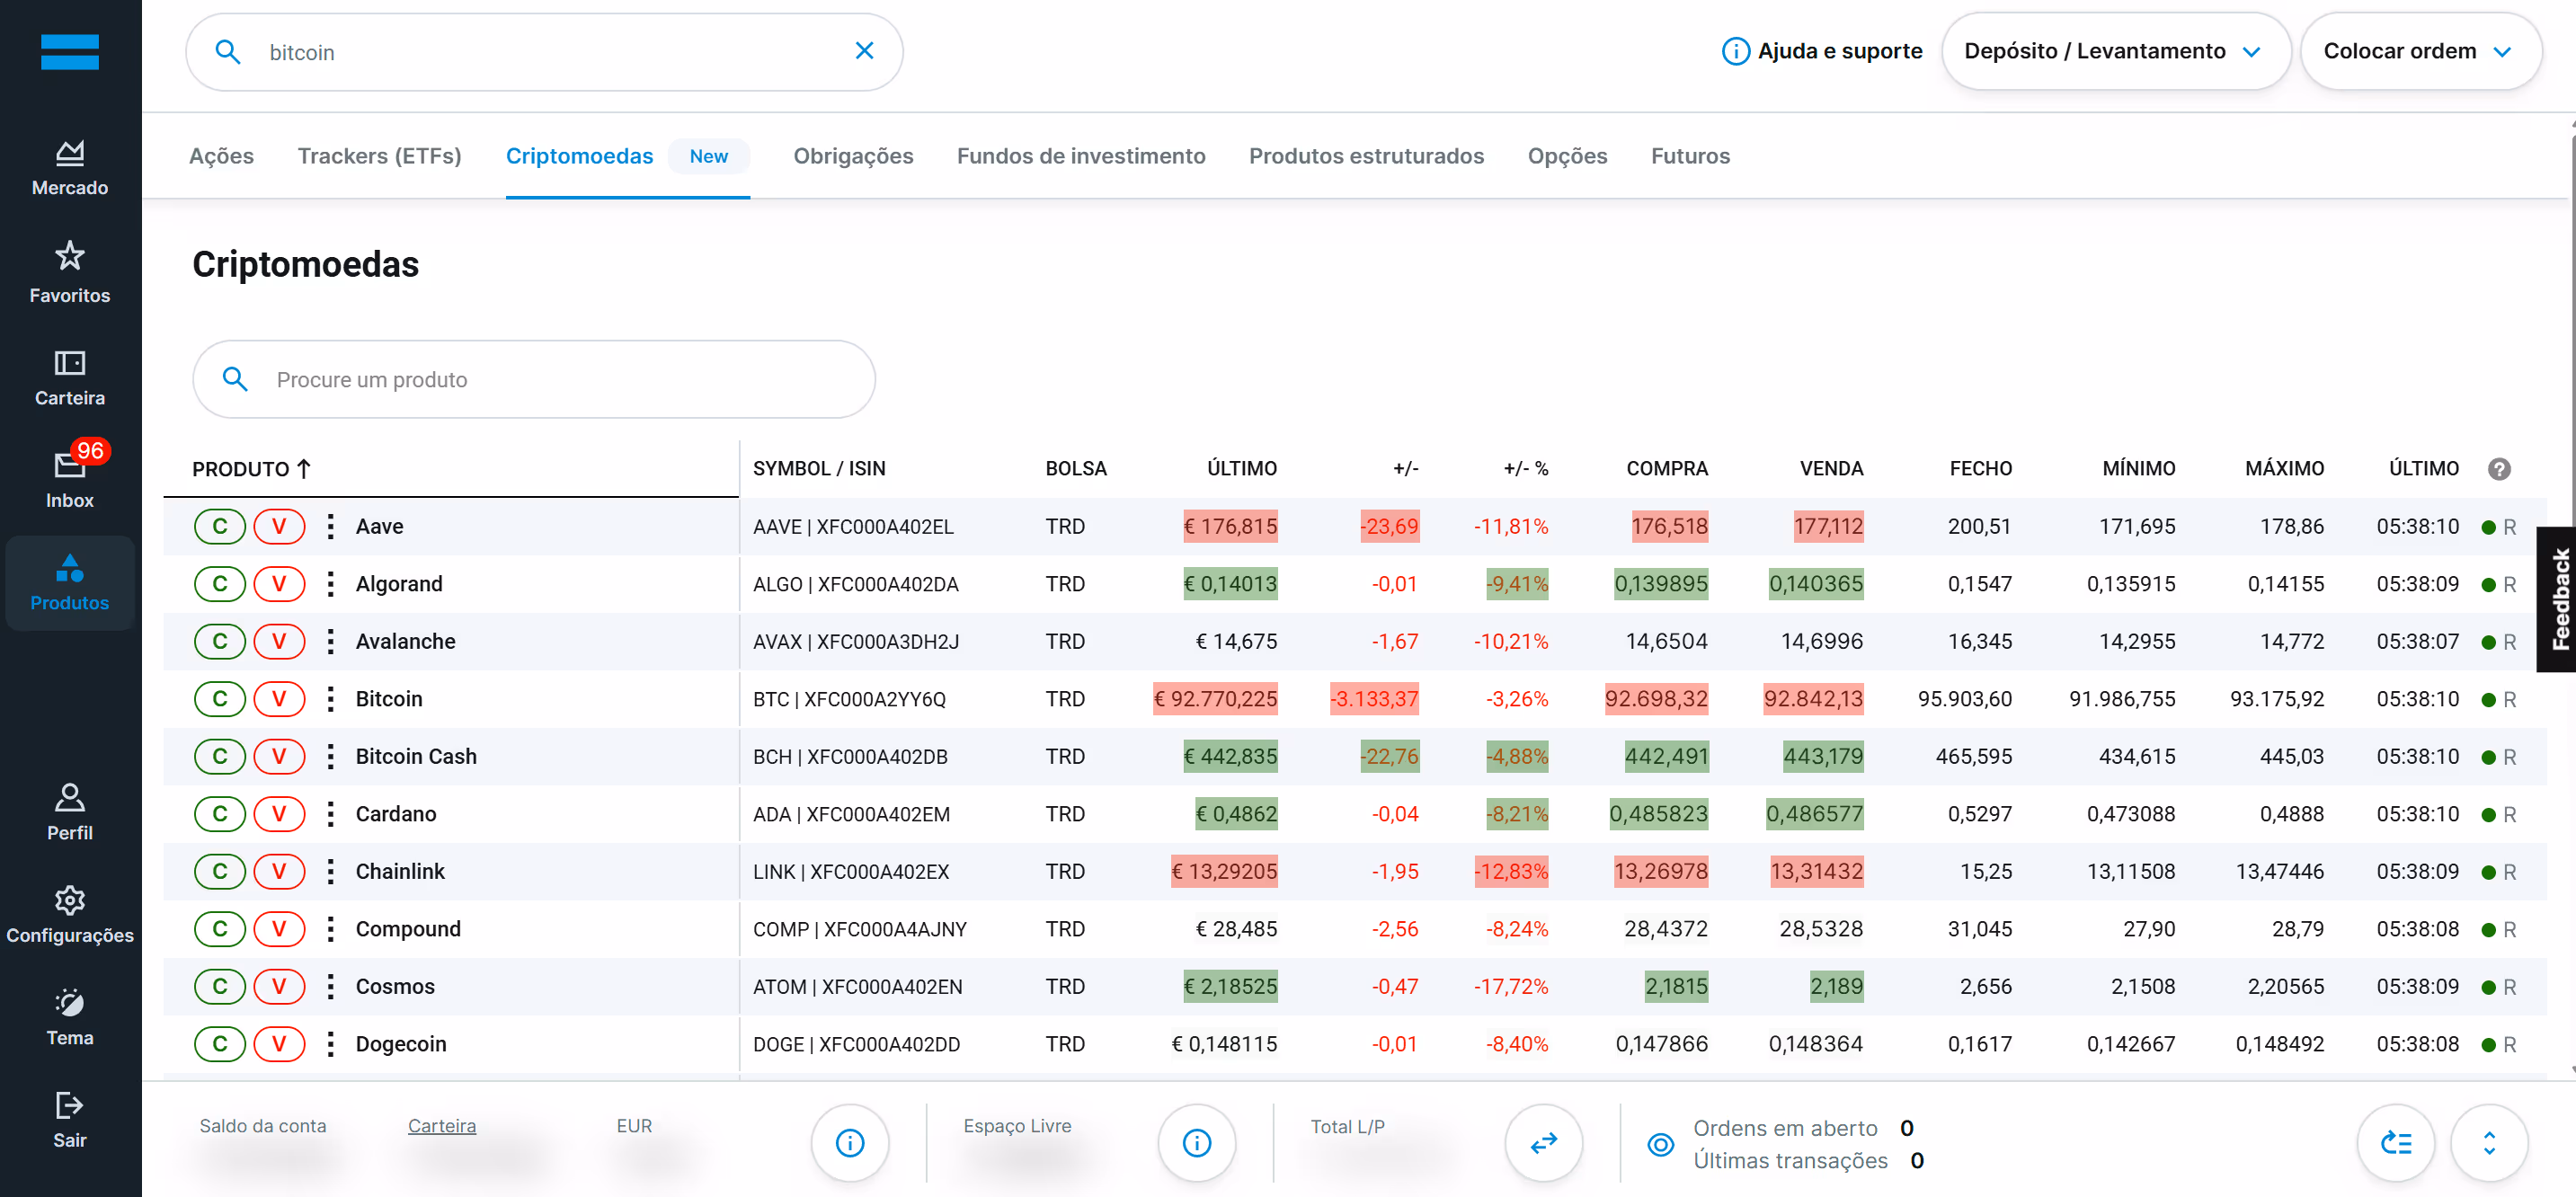
Task: Open the Carteira link in bottom bar
Action: click(441, 1126)
